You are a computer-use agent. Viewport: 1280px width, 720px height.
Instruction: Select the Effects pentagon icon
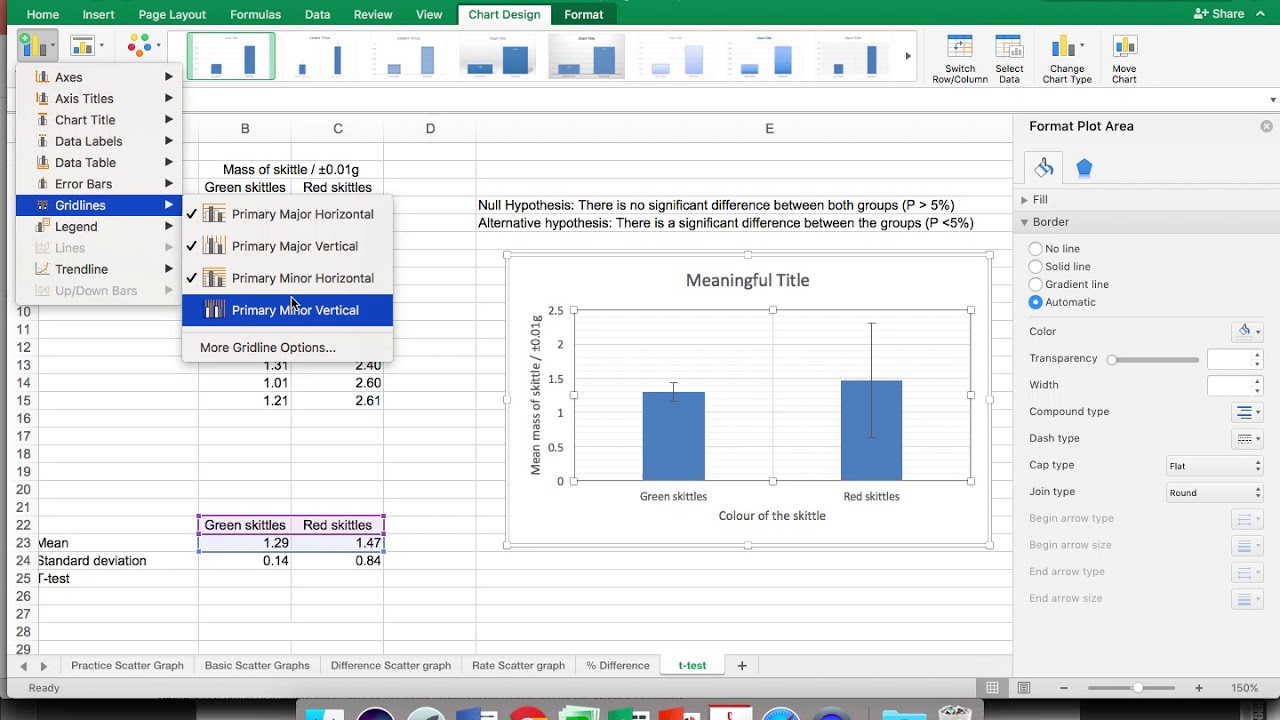pos(1084,168)
